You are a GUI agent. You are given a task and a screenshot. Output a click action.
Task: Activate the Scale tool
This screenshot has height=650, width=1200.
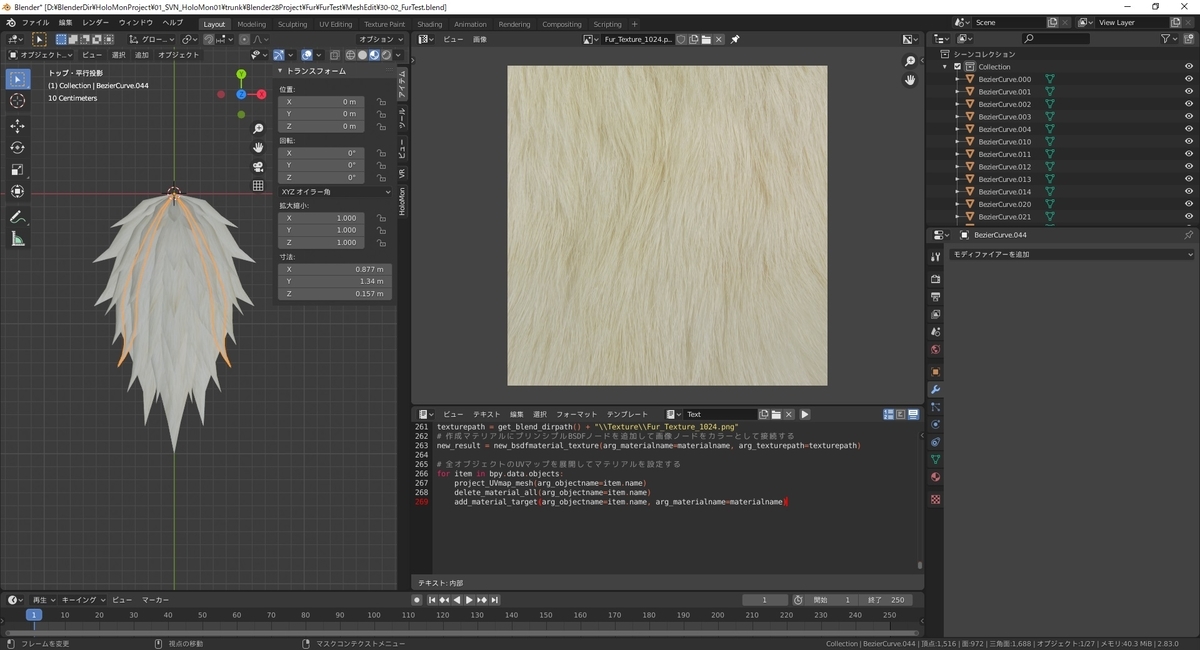tap(18, 170)
